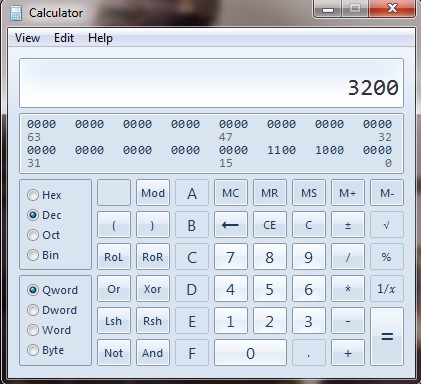
Task: Click the percent button
Action: (x=387, y=257)
